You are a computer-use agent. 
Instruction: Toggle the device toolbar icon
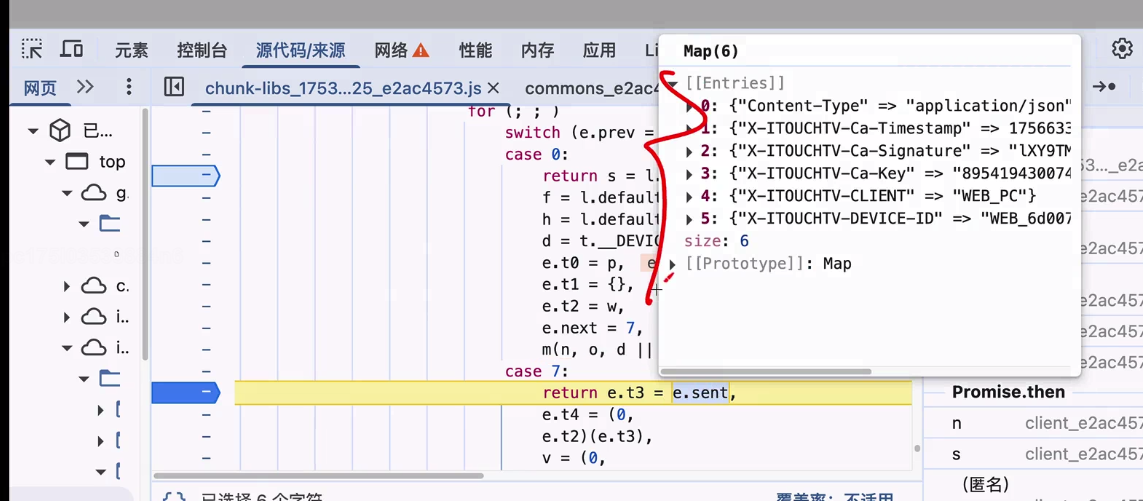click(71, 50)
